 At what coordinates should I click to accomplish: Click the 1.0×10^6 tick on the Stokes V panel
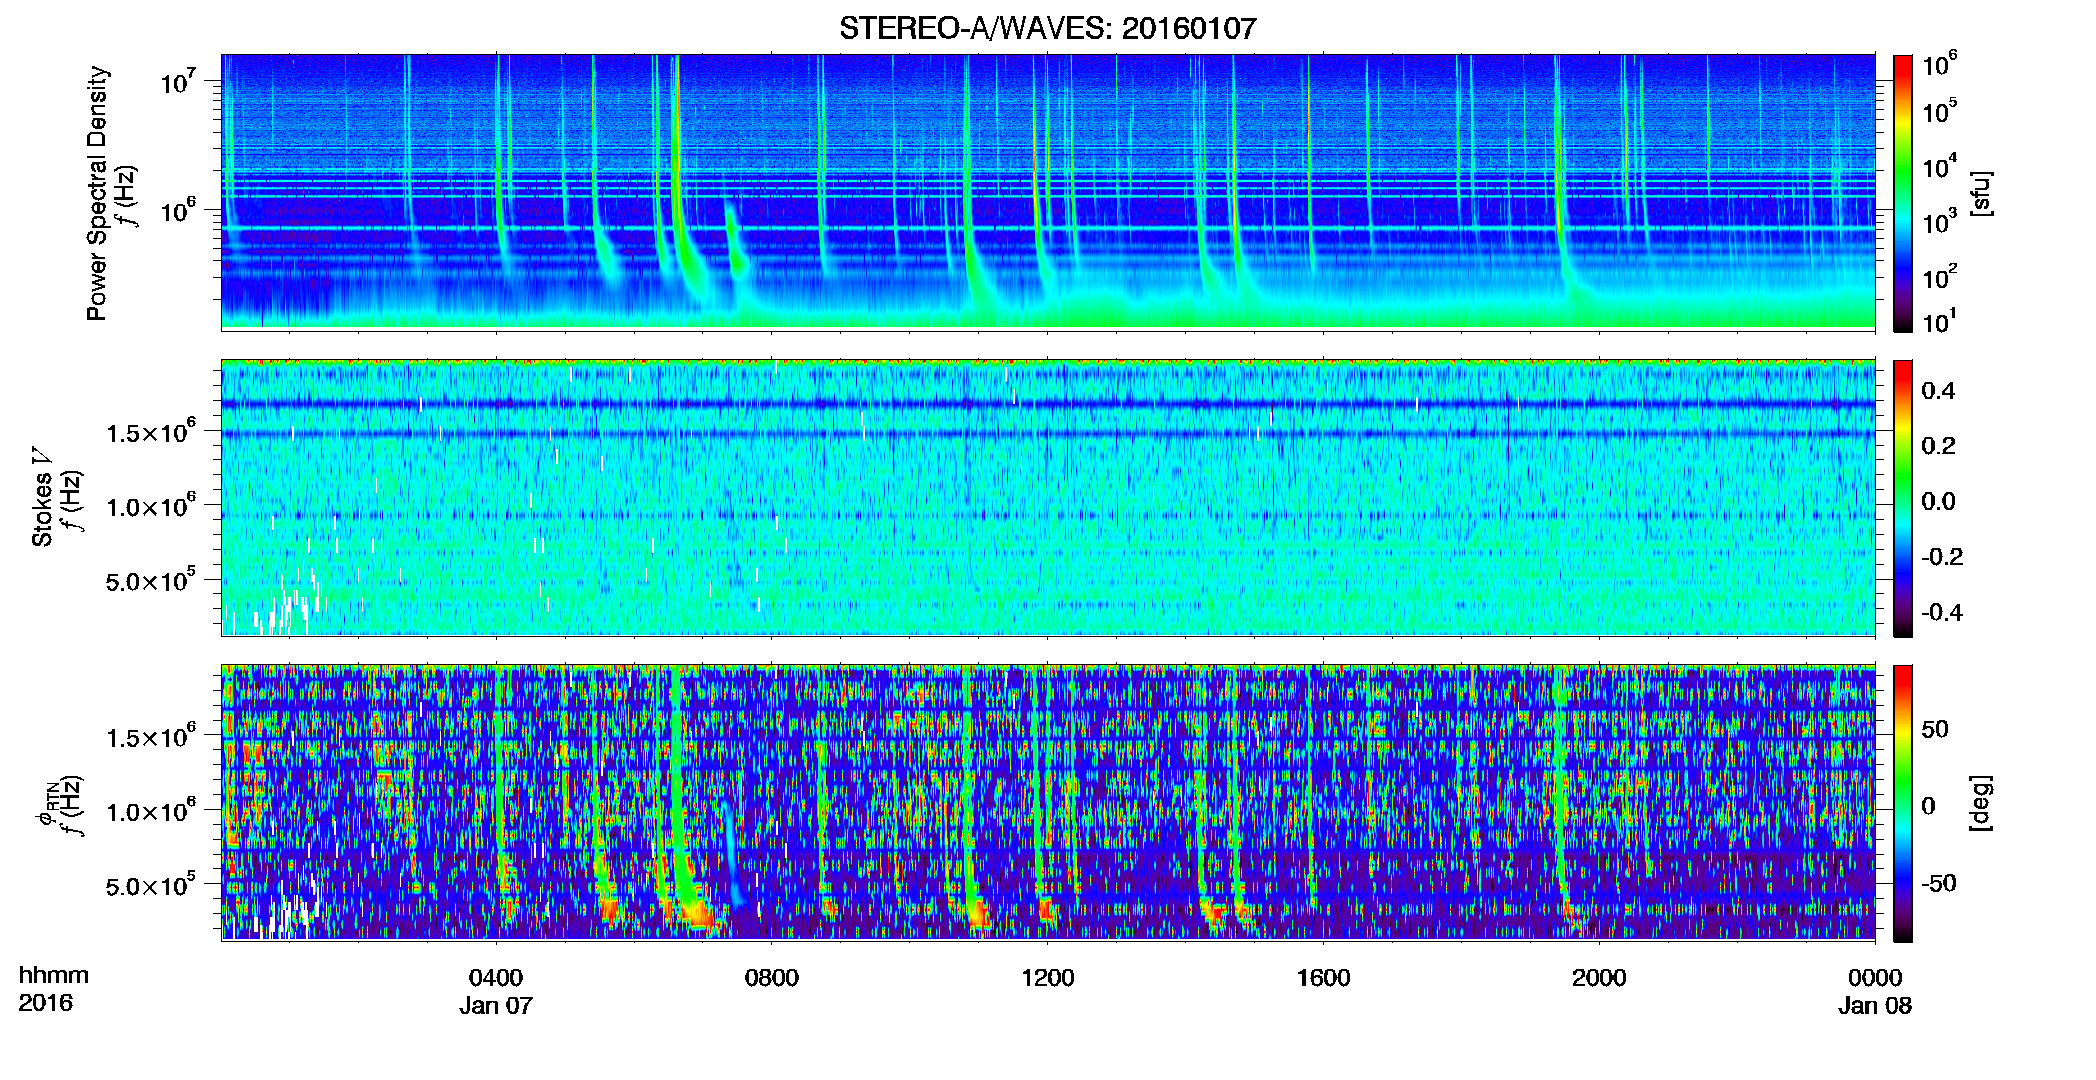151,505
